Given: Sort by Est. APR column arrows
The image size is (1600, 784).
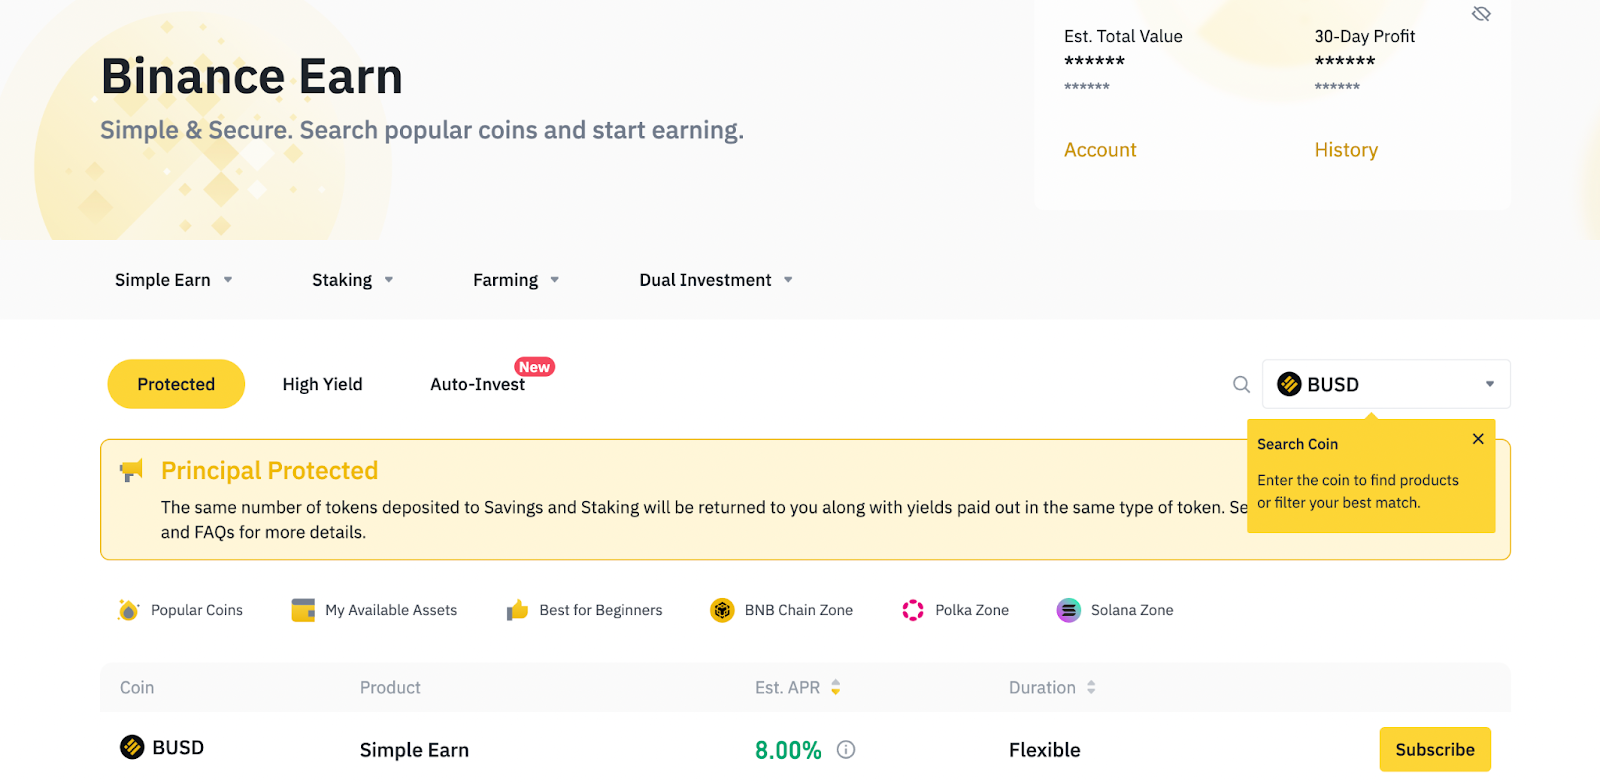Looking at the screenshot, I should [x=836, y=687].
